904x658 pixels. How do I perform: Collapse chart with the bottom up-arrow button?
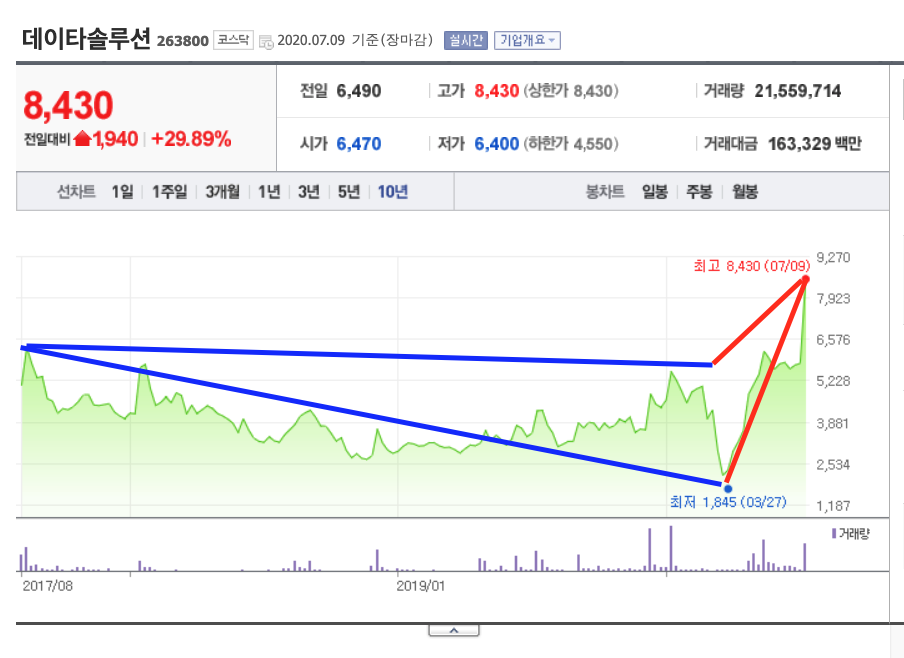[454, 630]
